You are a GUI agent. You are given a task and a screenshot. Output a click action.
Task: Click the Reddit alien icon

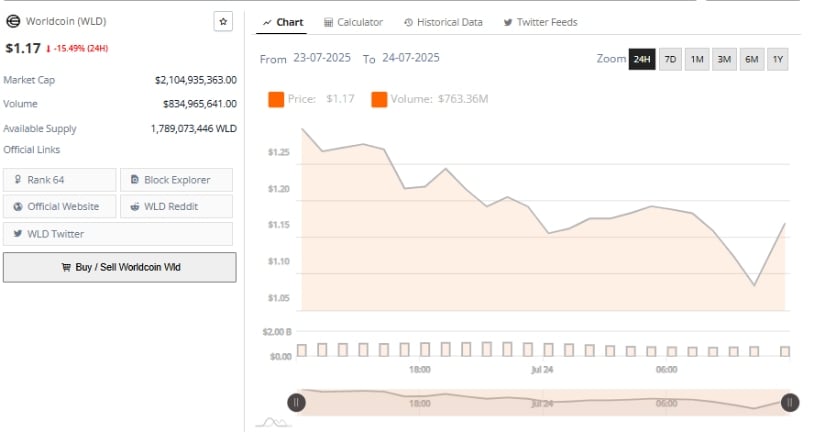click(135, 206)
